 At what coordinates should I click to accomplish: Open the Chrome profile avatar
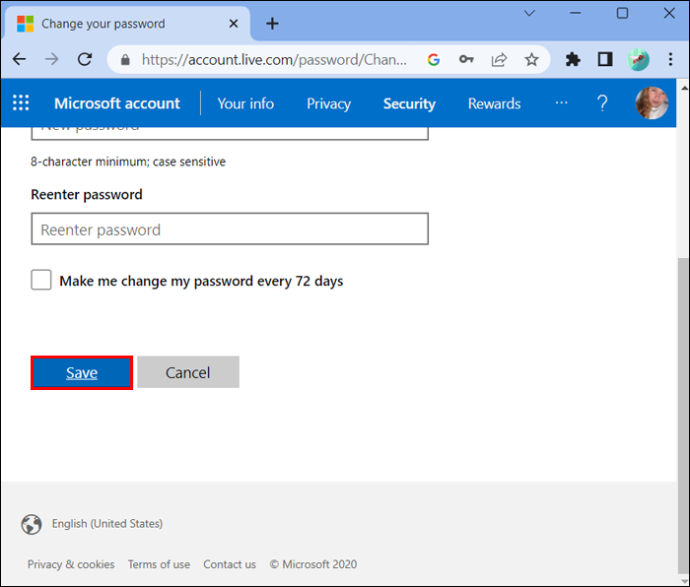coord(638,59)
